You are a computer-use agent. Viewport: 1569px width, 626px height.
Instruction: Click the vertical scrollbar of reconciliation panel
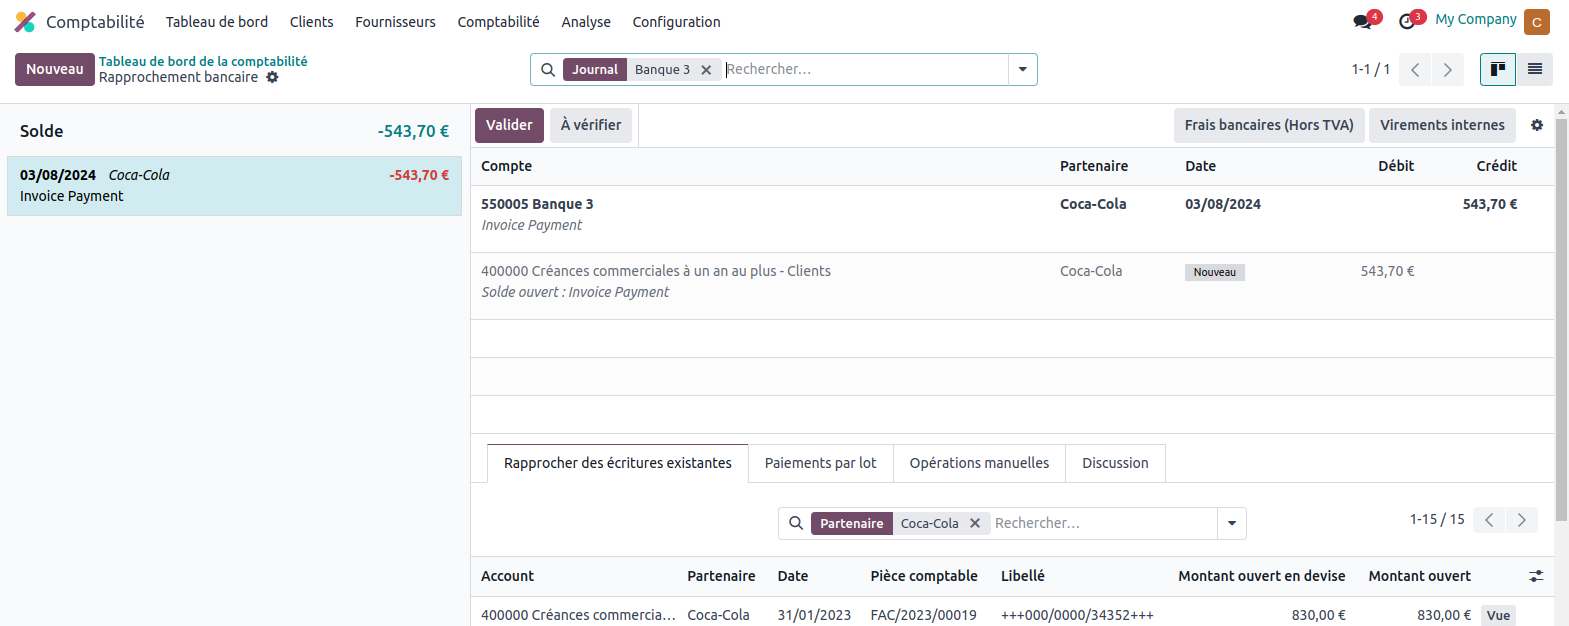pyautogui.click(x=1561, y=320)
